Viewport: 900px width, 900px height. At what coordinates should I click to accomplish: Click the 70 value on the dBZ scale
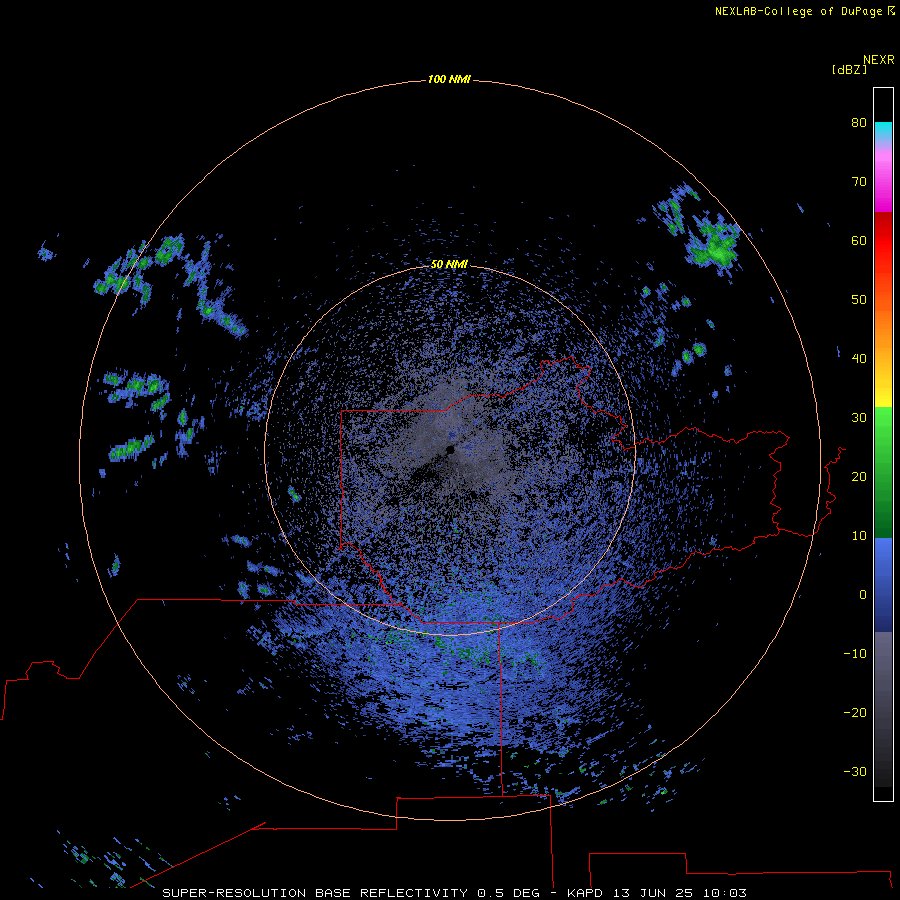tap(859, 182)
